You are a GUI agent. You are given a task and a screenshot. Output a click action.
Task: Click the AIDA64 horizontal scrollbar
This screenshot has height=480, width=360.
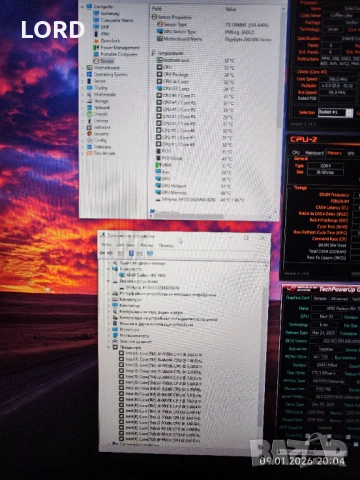coord(188,216)
